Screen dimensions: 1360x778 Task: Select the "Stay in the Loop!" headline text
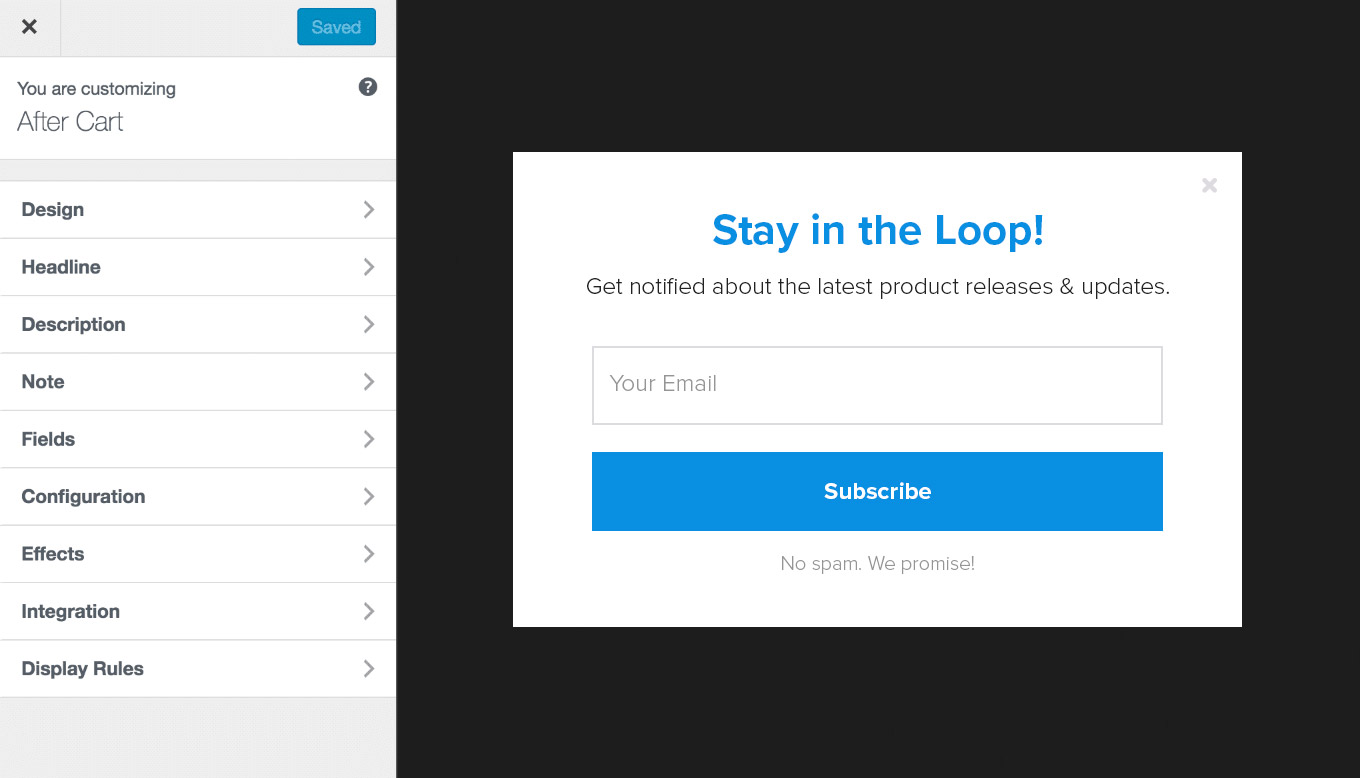877,230
